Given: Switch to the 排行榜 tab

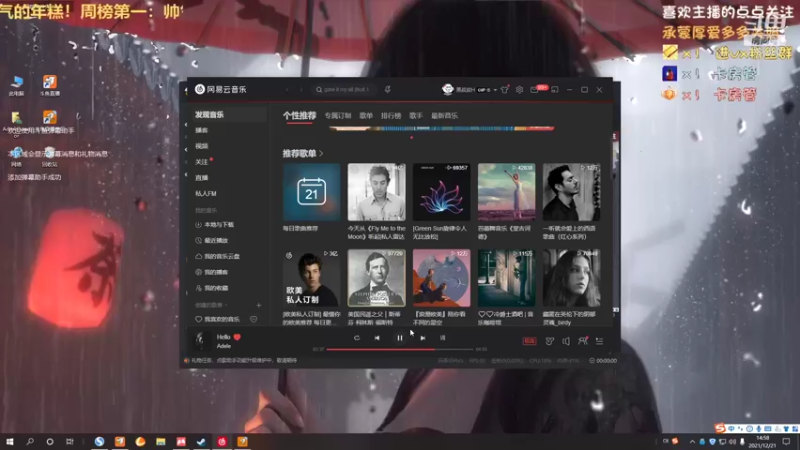Looking at the screenshot, I should pyautogui.click(x=391, y=116).
